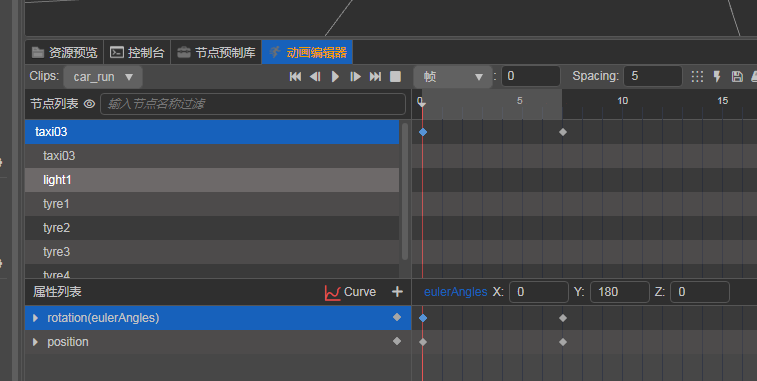This screenshot has width=757, height=381.
Task: Select rotation keyframe at frame 0
Action: pyautogui.click(x=423, y=318)
